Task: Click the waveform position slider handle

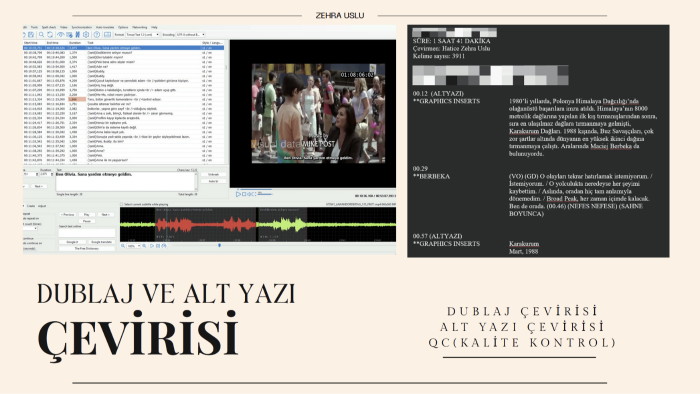Action: pos(219,245)
